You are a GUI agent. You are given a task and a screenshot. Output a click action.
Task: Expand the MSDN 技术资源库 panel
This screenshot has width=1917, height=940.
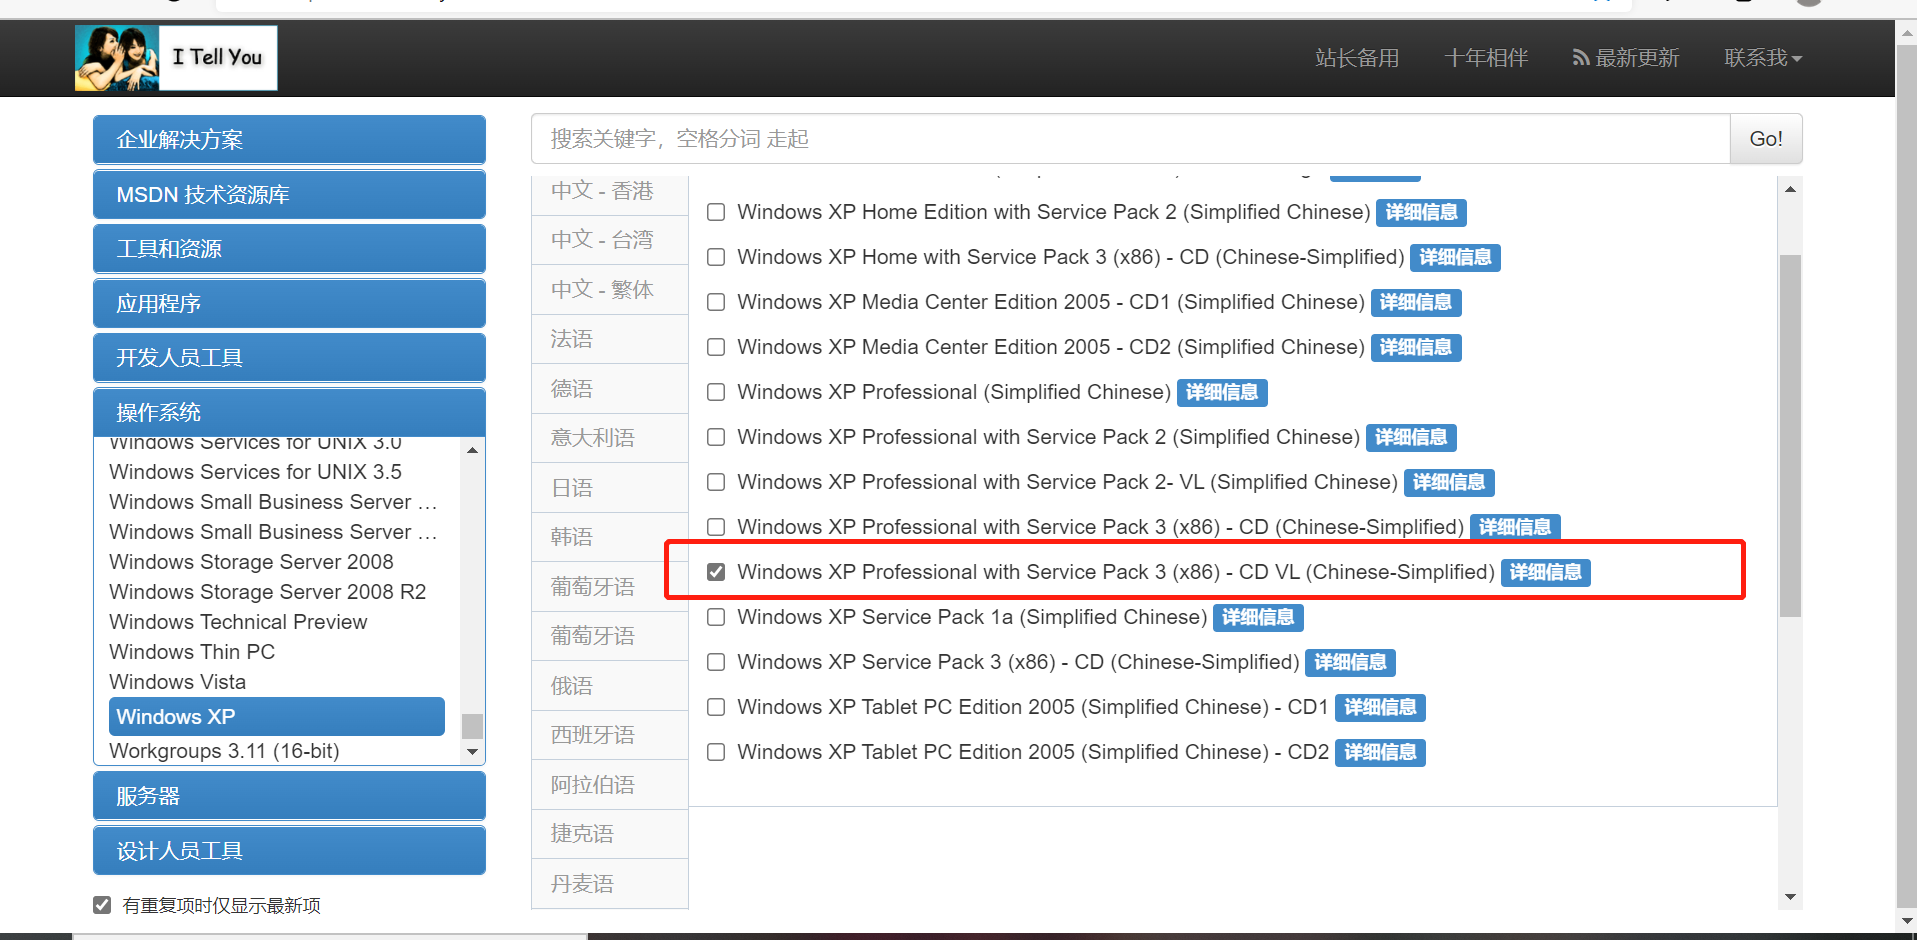pyautogui.click(x=289, y=194)
